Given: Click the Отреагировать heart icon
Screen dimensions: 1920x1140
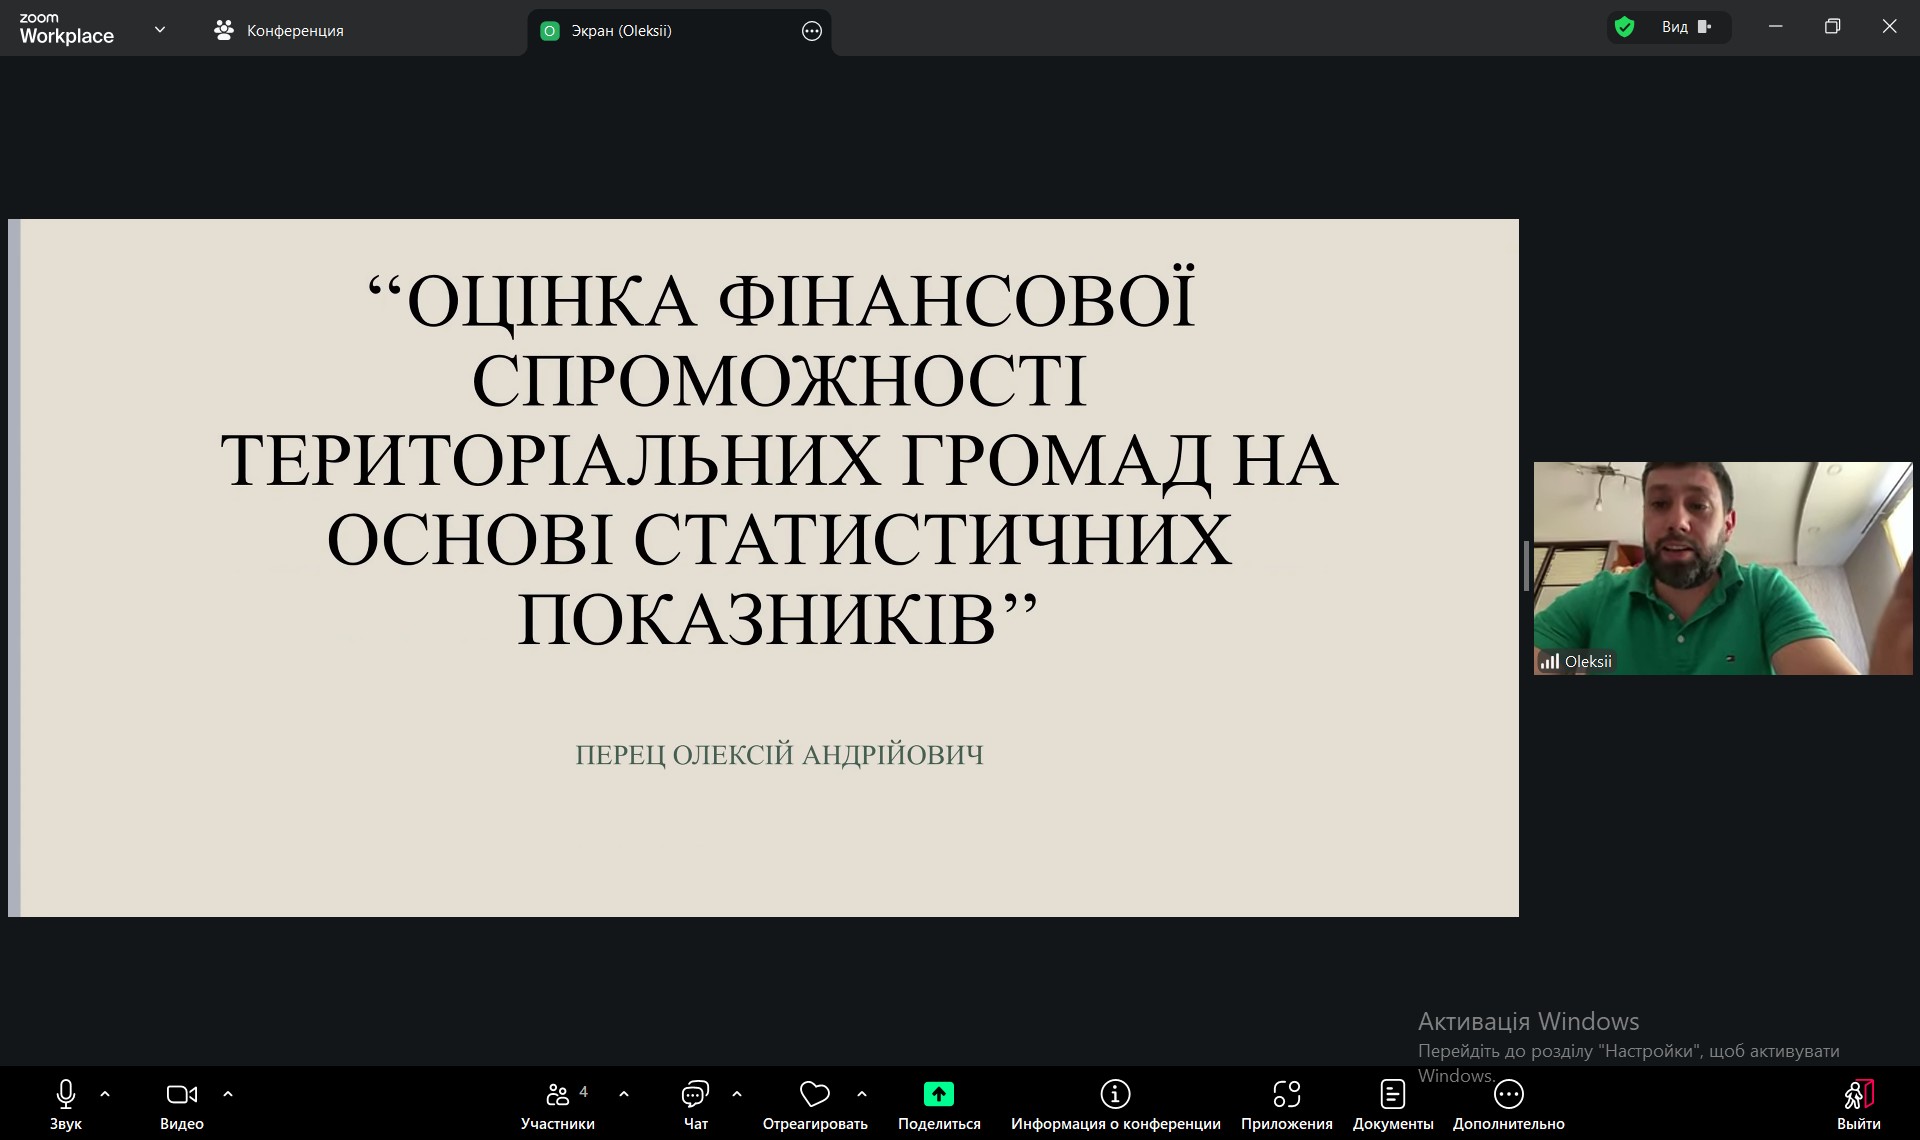Looking at the screenshot, I should pos(814,1095).
